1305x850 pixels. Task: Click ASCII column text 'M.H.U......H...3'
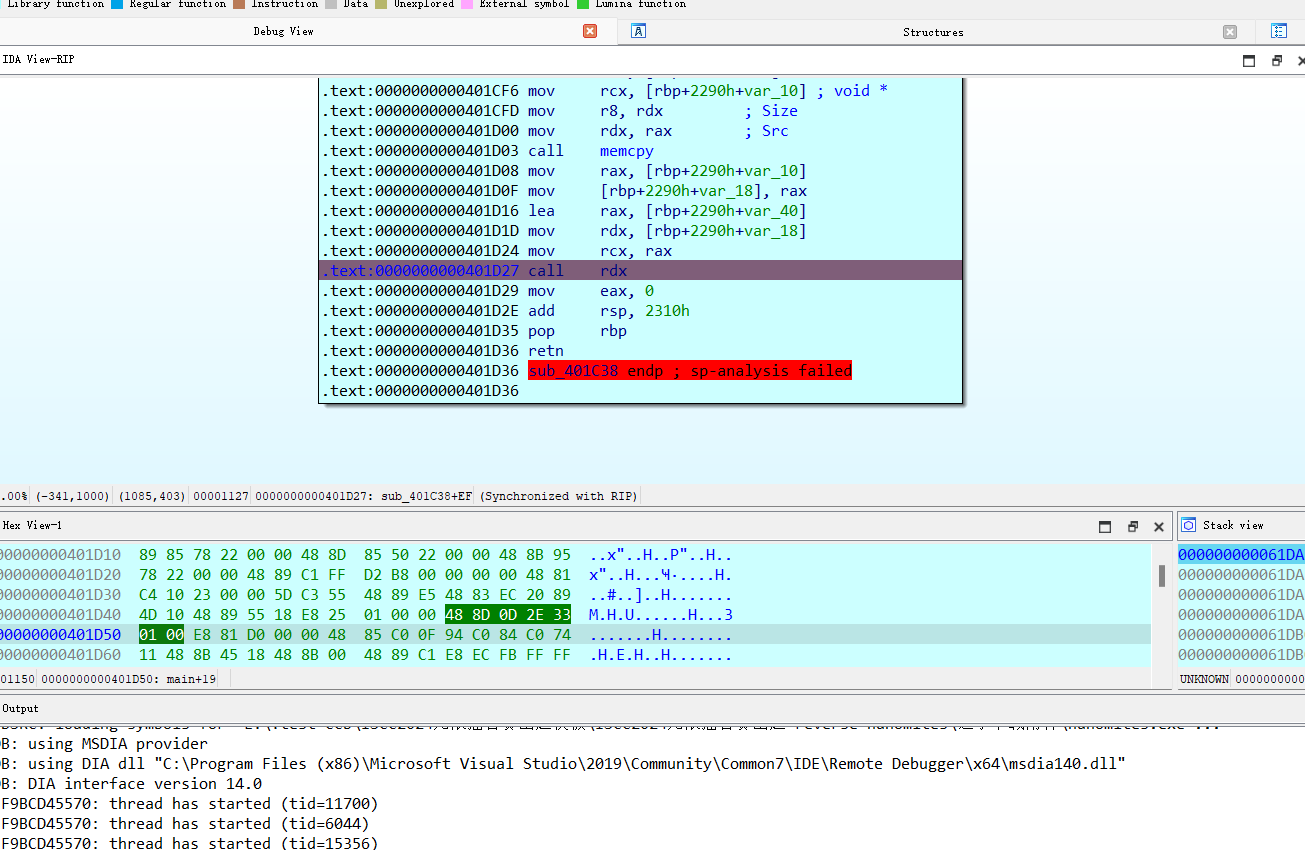tap(661, 615)
